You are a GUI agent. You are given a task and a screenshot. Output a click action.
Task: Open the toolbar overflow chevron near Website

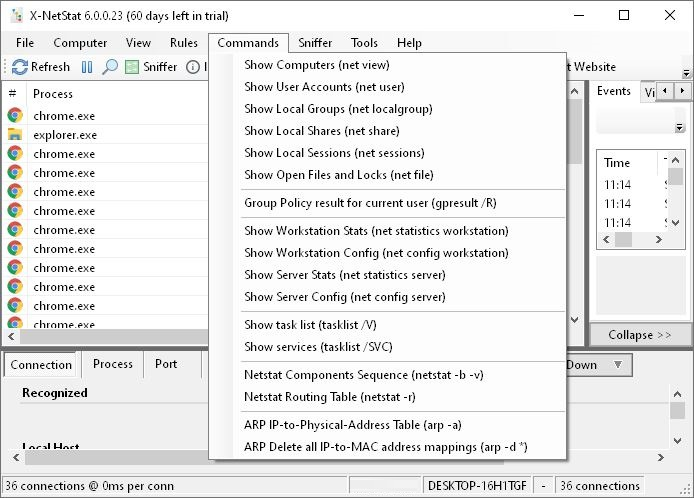coord(686,73)
